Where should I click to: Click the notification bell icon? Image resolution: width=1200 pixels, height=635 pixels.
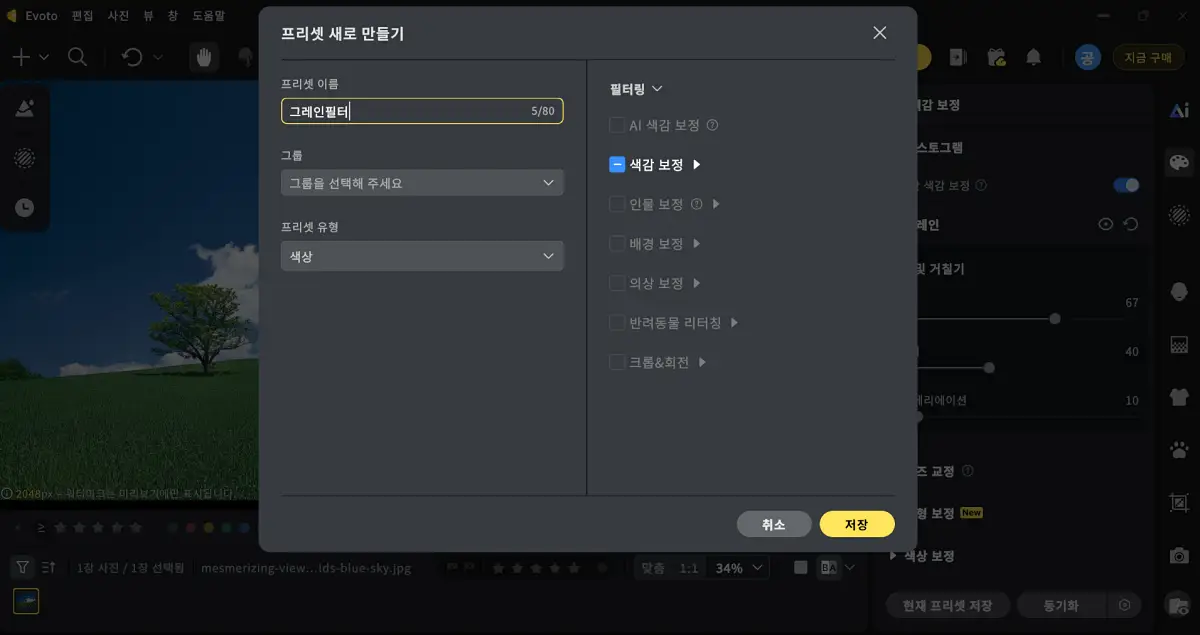[1034, 57]
